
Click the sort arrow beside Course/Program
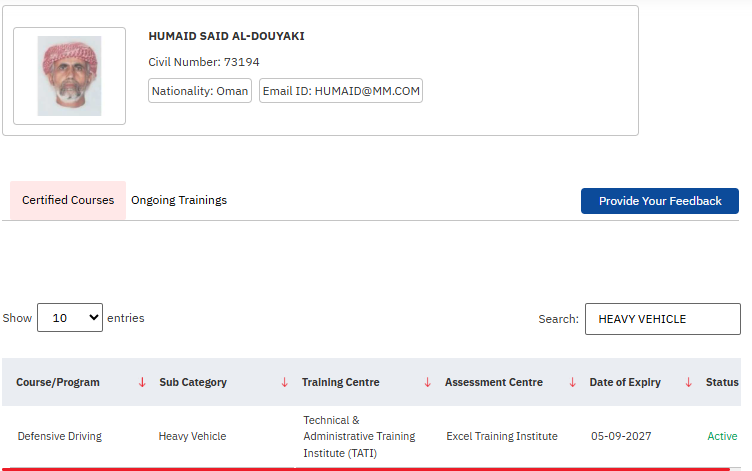tap(142, 382)
